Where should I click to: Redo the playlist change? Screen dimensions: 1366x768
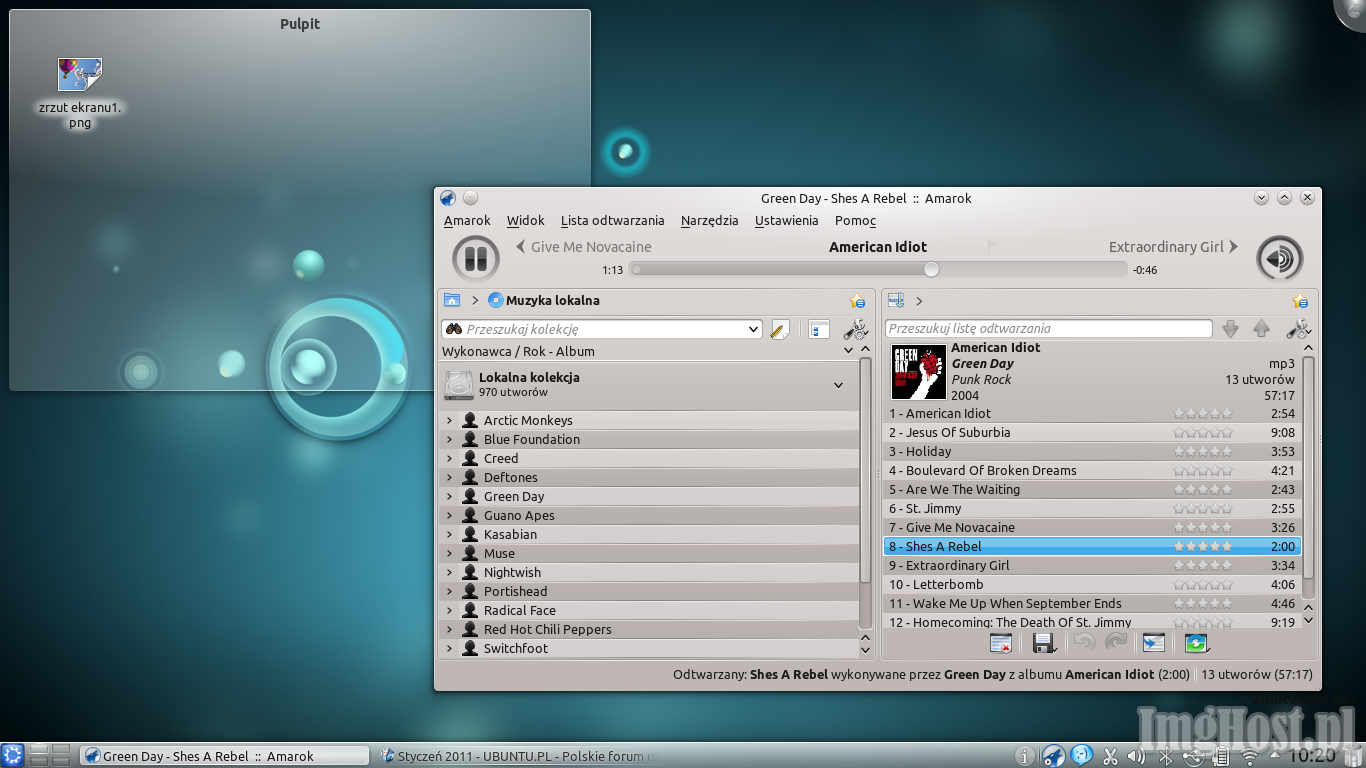pos(1116,643)
